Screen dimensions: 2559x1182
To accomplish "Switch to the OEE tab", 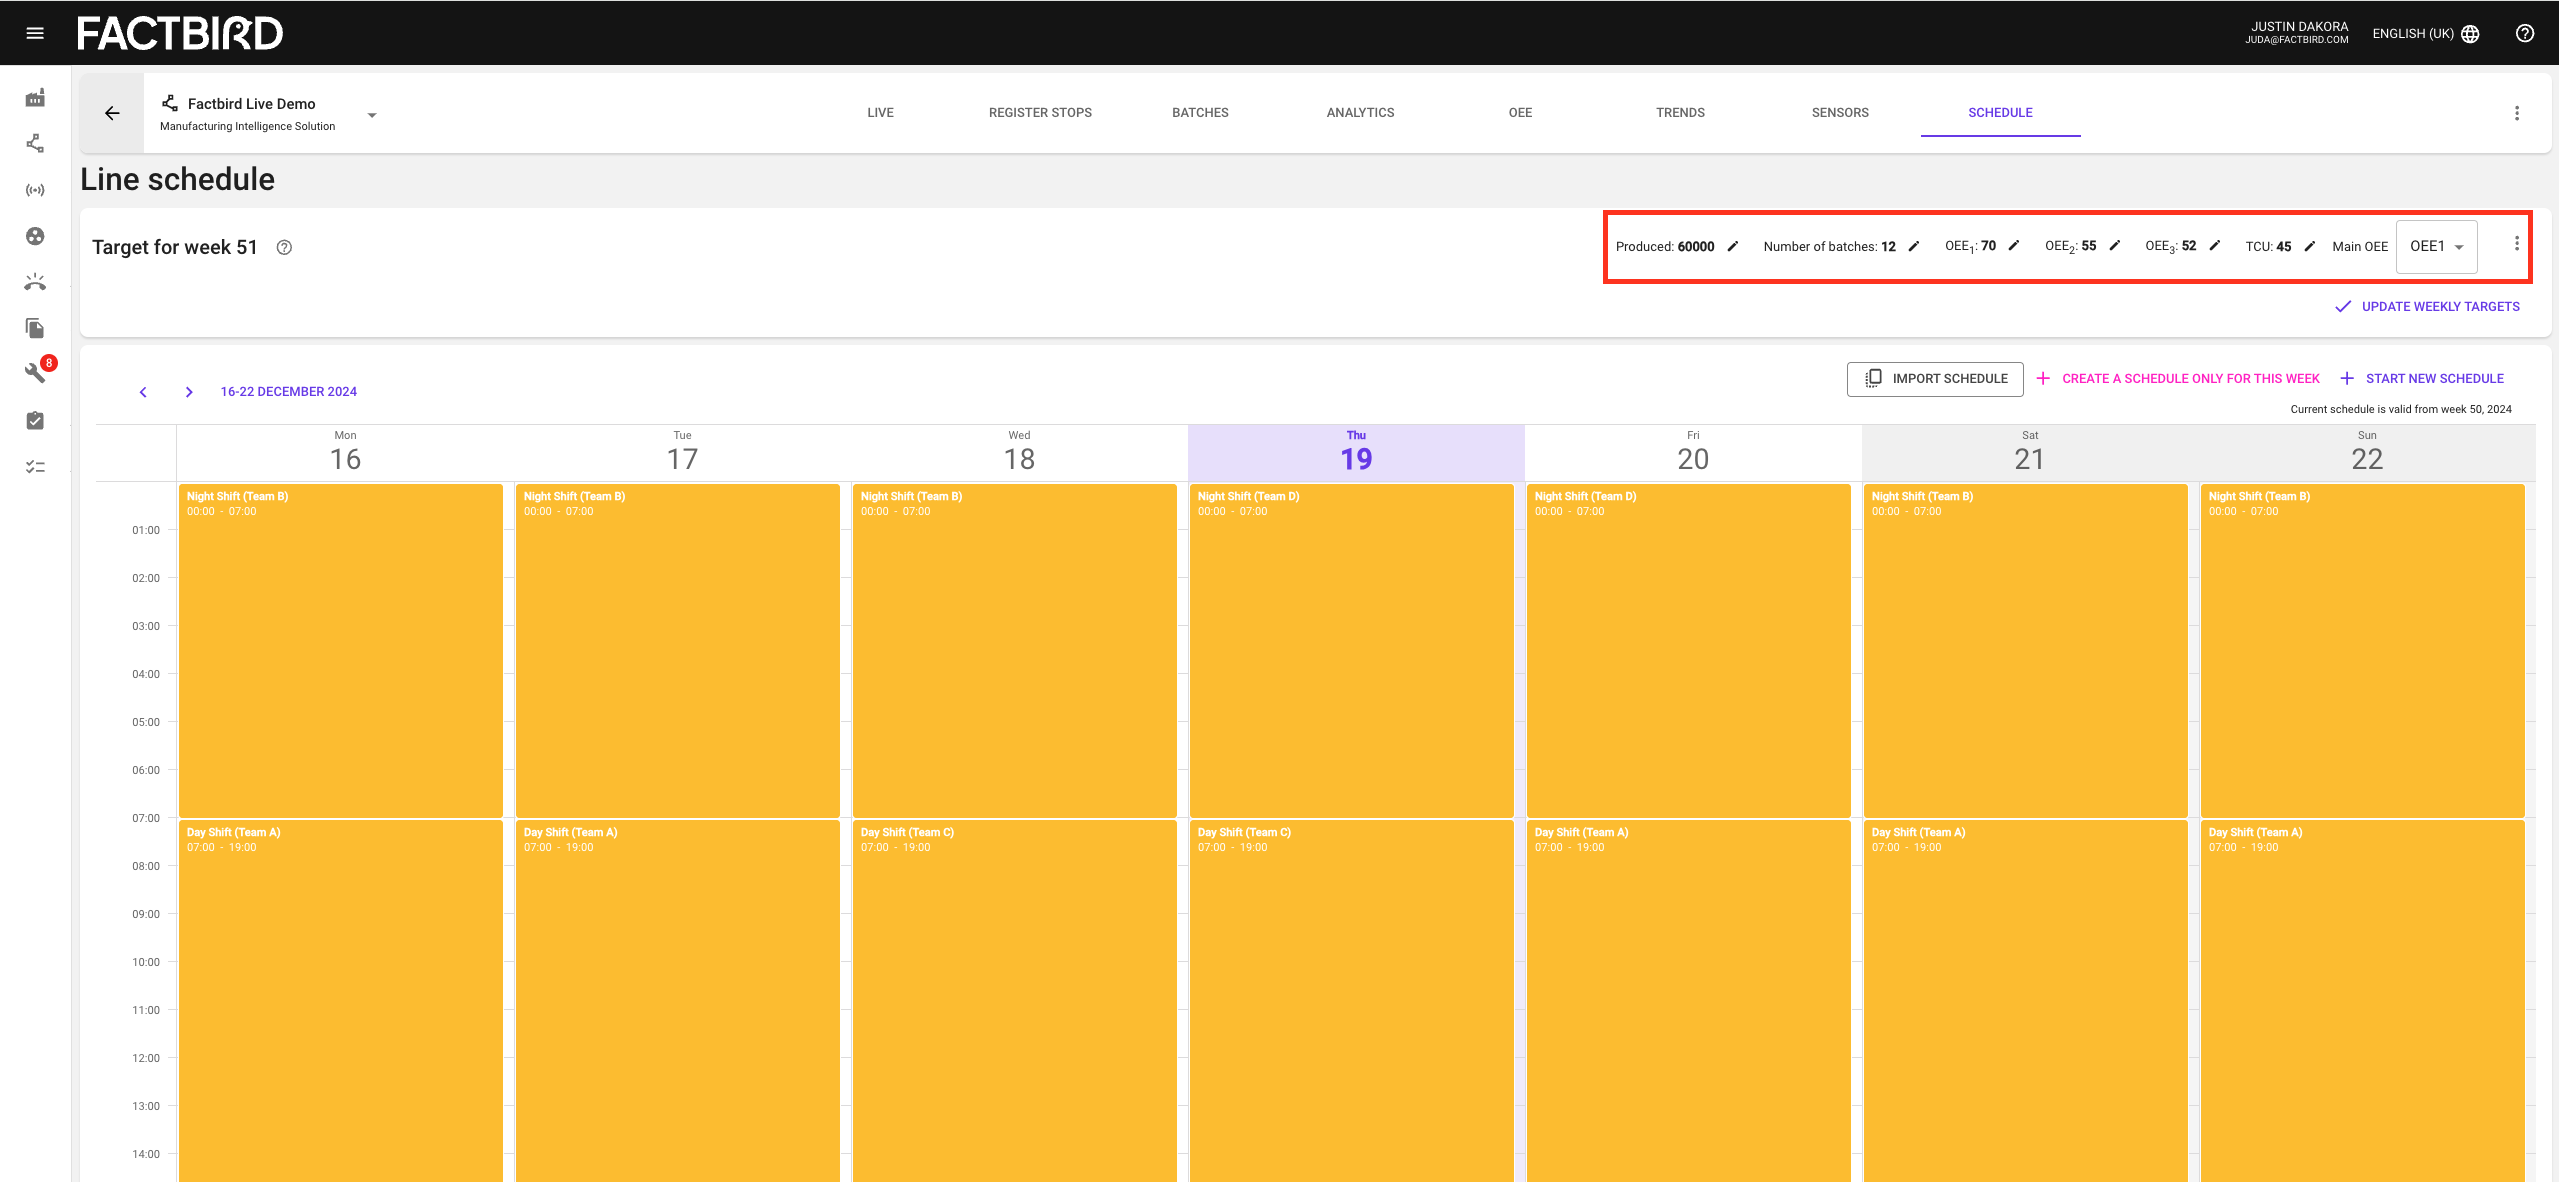I will [1520, 113].
